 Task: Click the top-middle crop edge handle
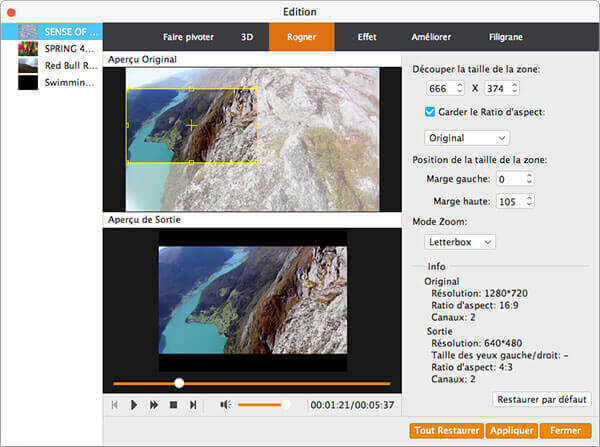(192, 89)
